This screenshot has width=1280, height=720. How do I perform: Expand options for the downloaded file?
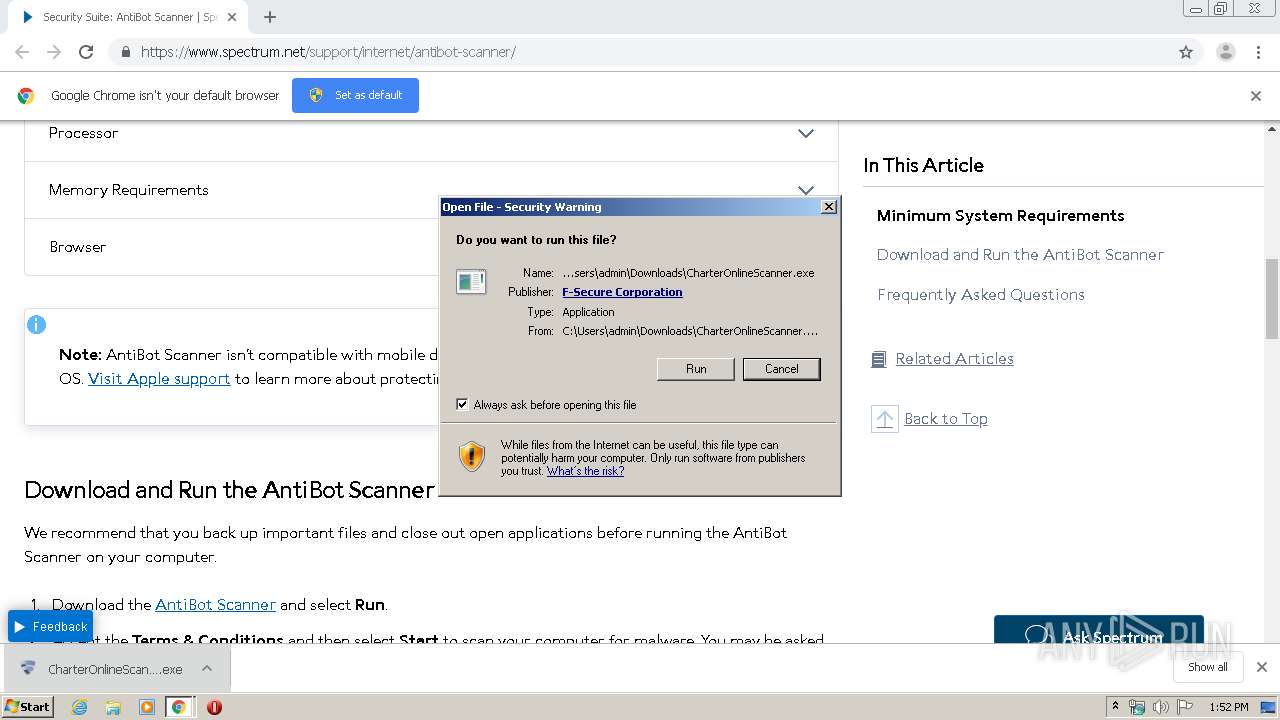pos(207,669)
